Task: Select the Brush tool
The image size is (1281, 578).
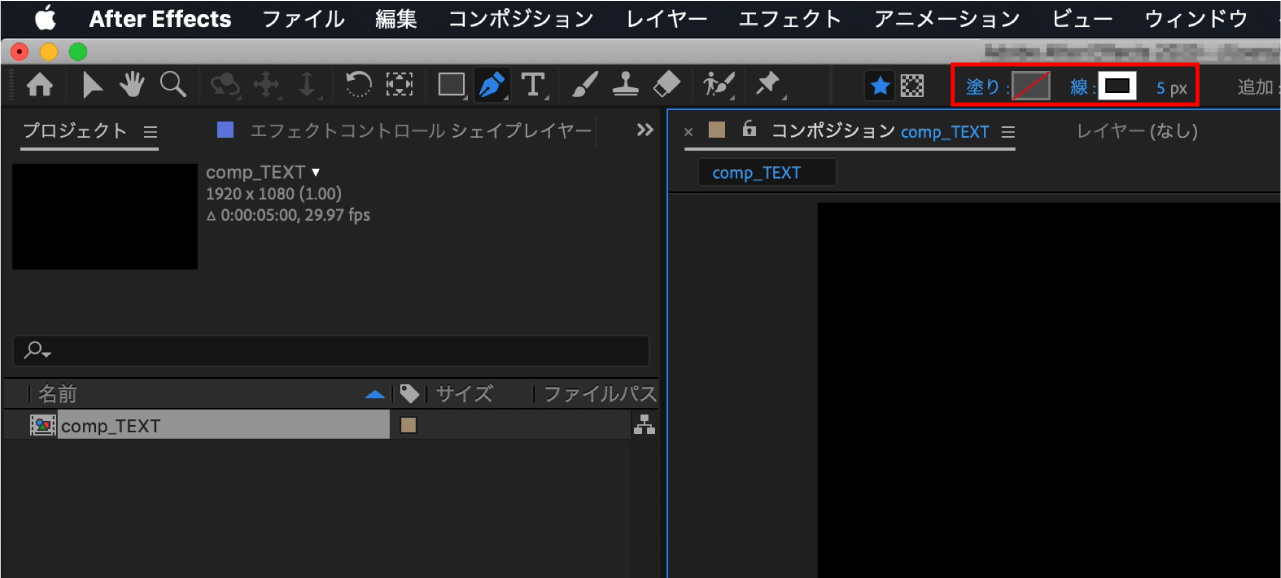Action: [585, 86]
